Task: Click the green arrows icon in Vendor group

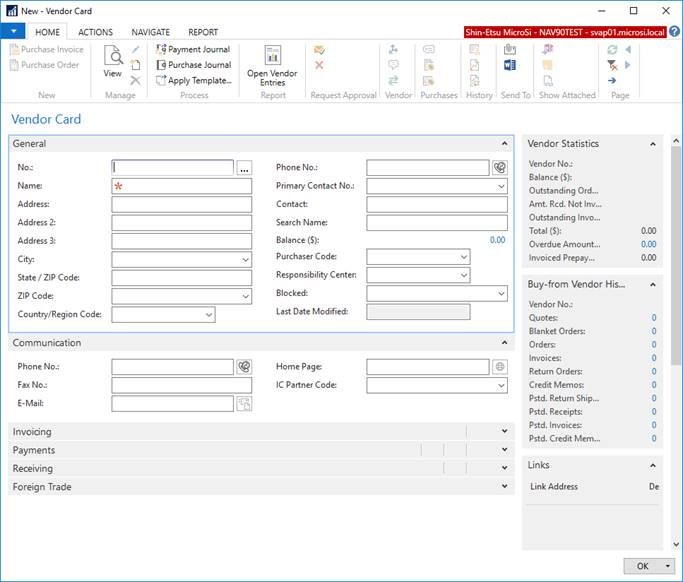Action: click(x=393, y=80)
